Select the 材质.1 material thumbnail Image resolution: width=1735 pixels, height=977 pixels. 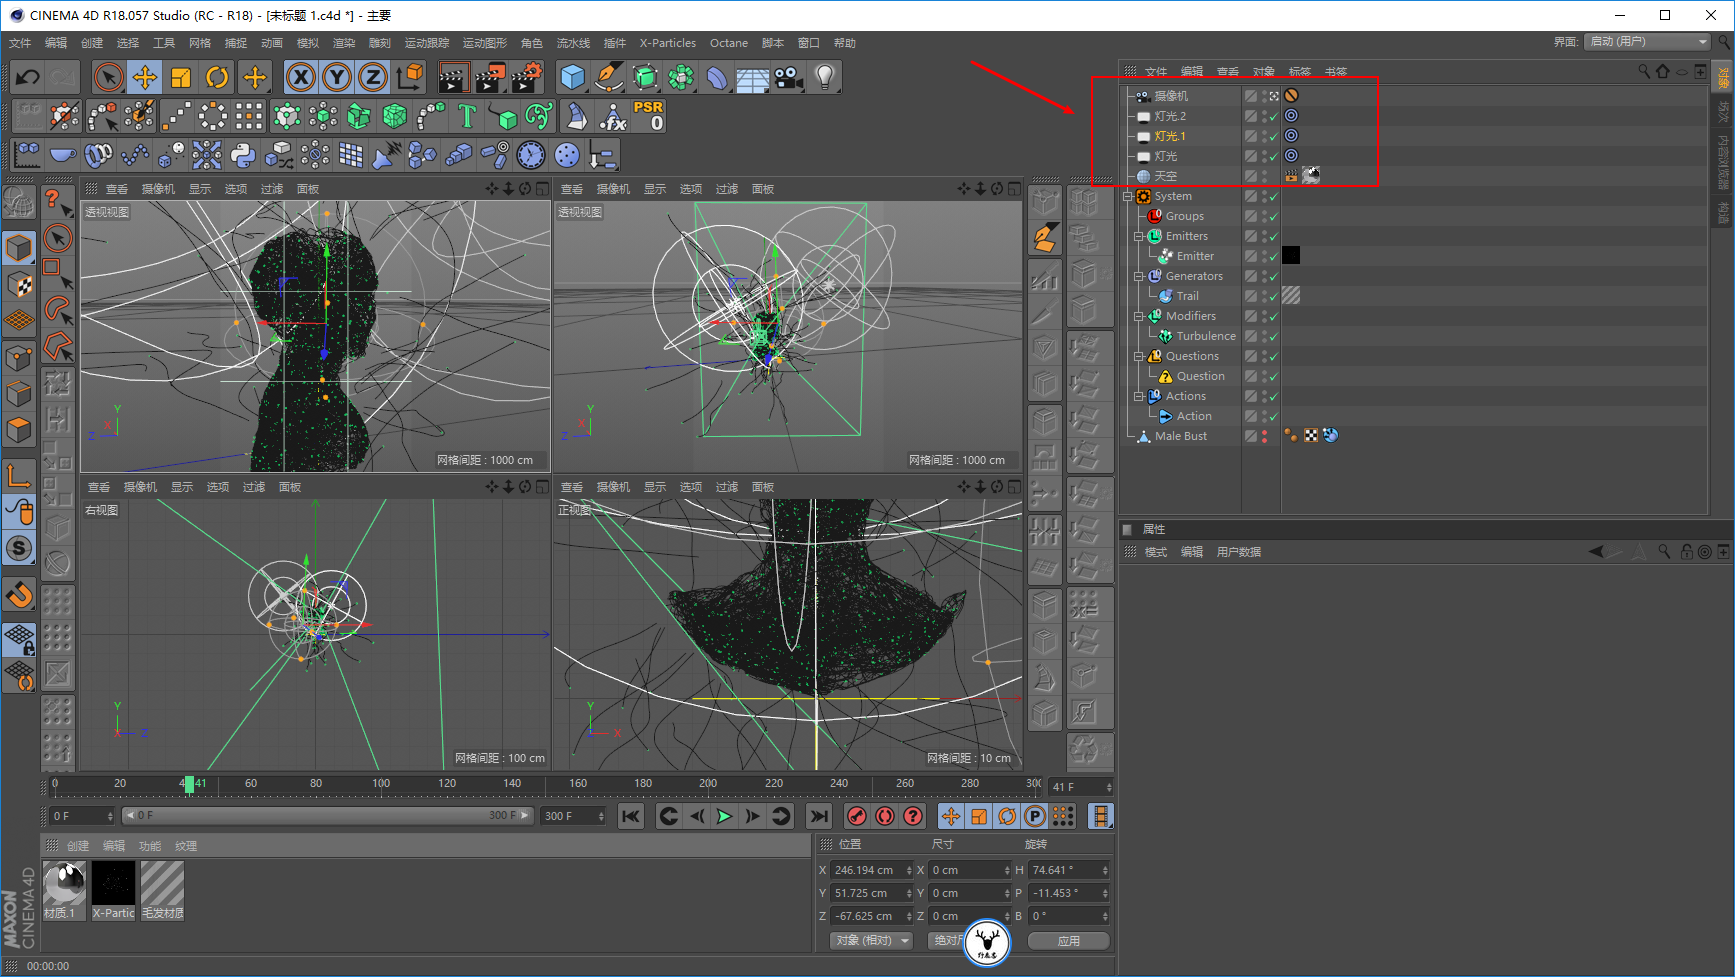[x=64, y=890]
